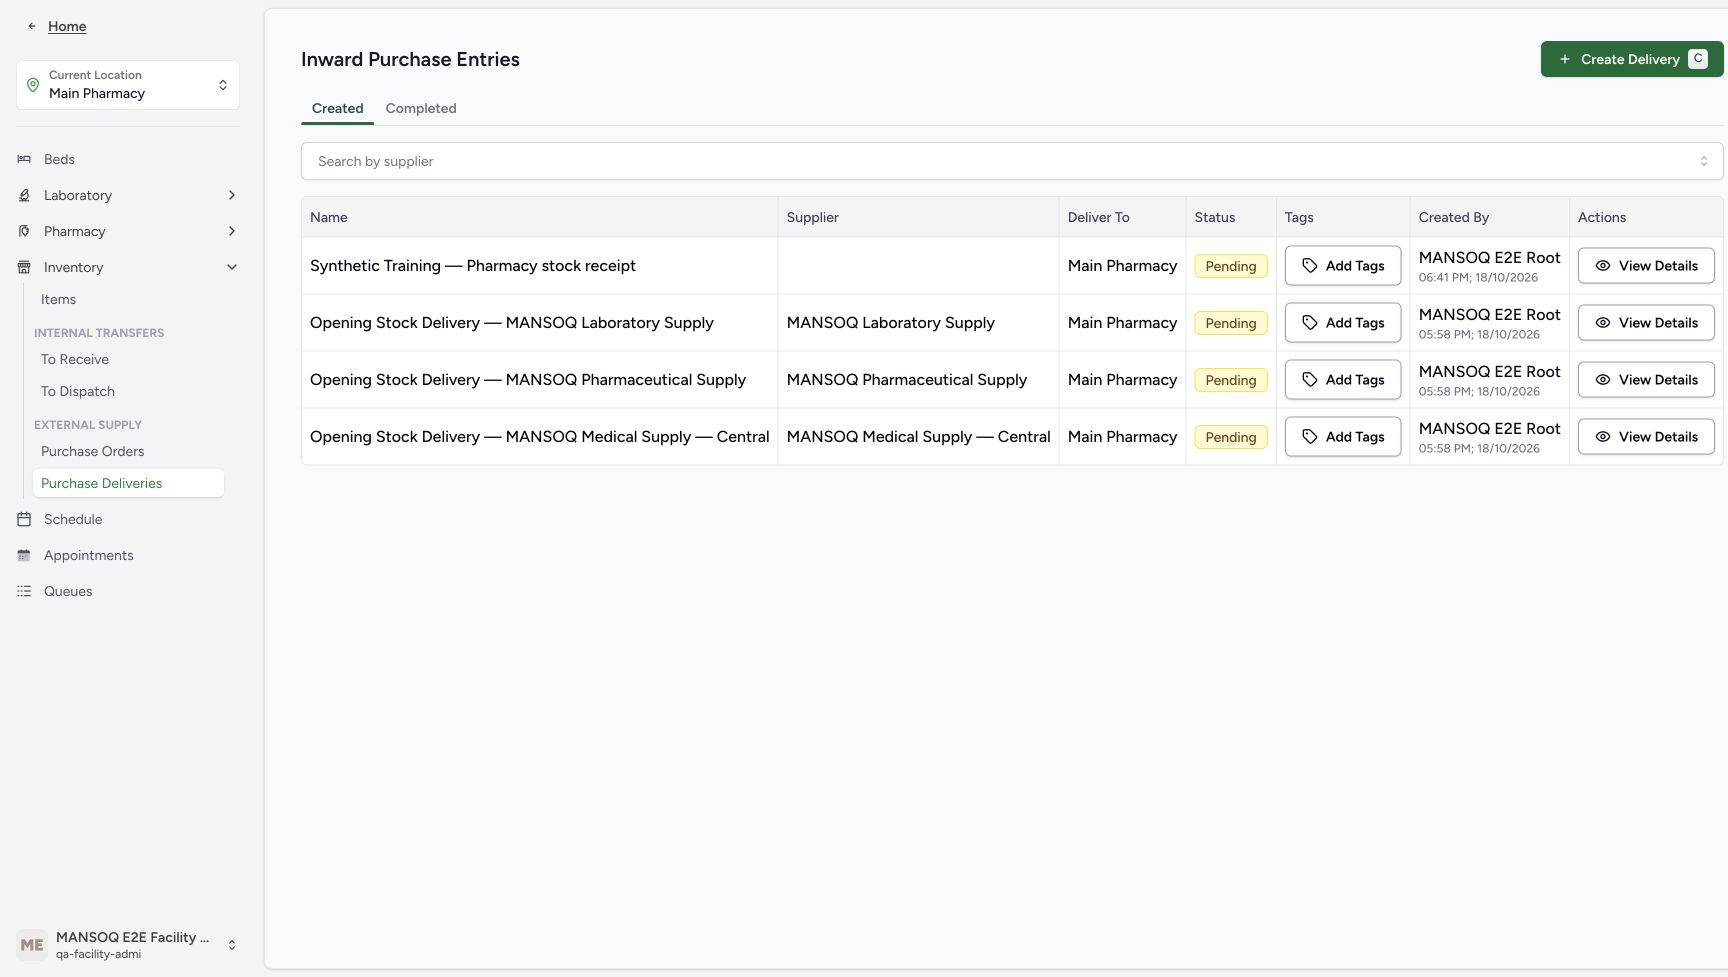Screen dimensions: 1728x977
Task: Click the Inventory store icon
Action: 24,267
